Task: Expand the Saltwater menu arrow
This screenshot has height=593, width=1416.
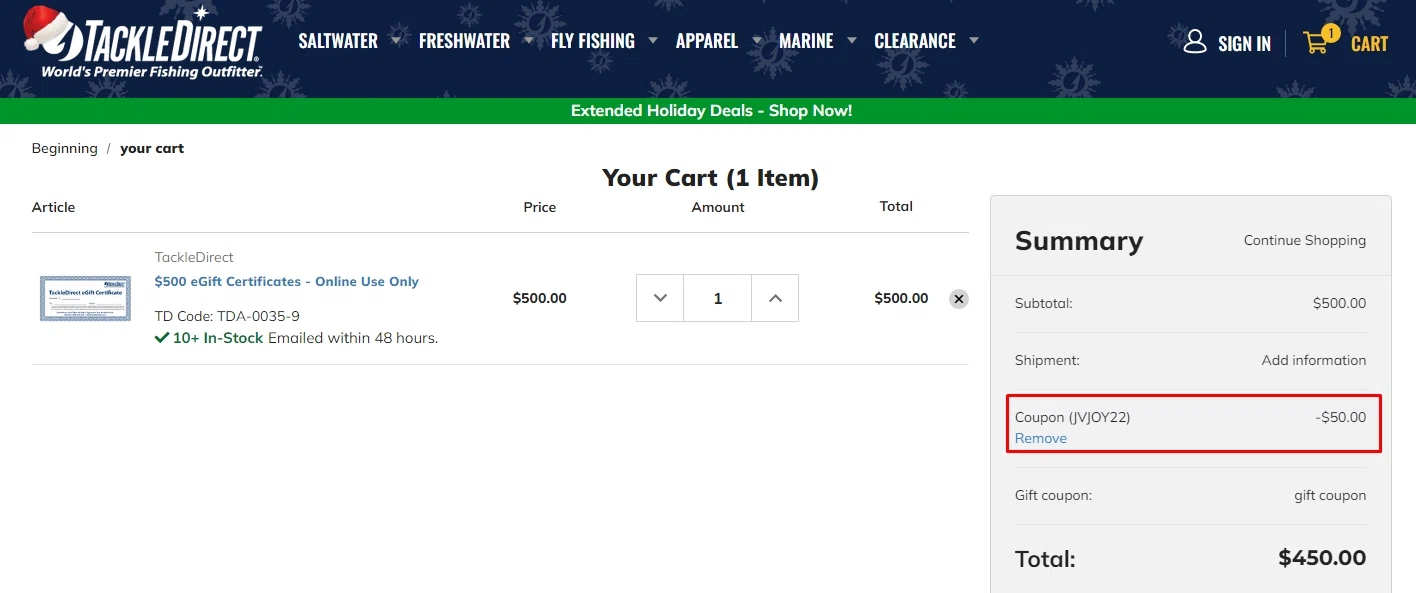Action: [x=396, y=41]
